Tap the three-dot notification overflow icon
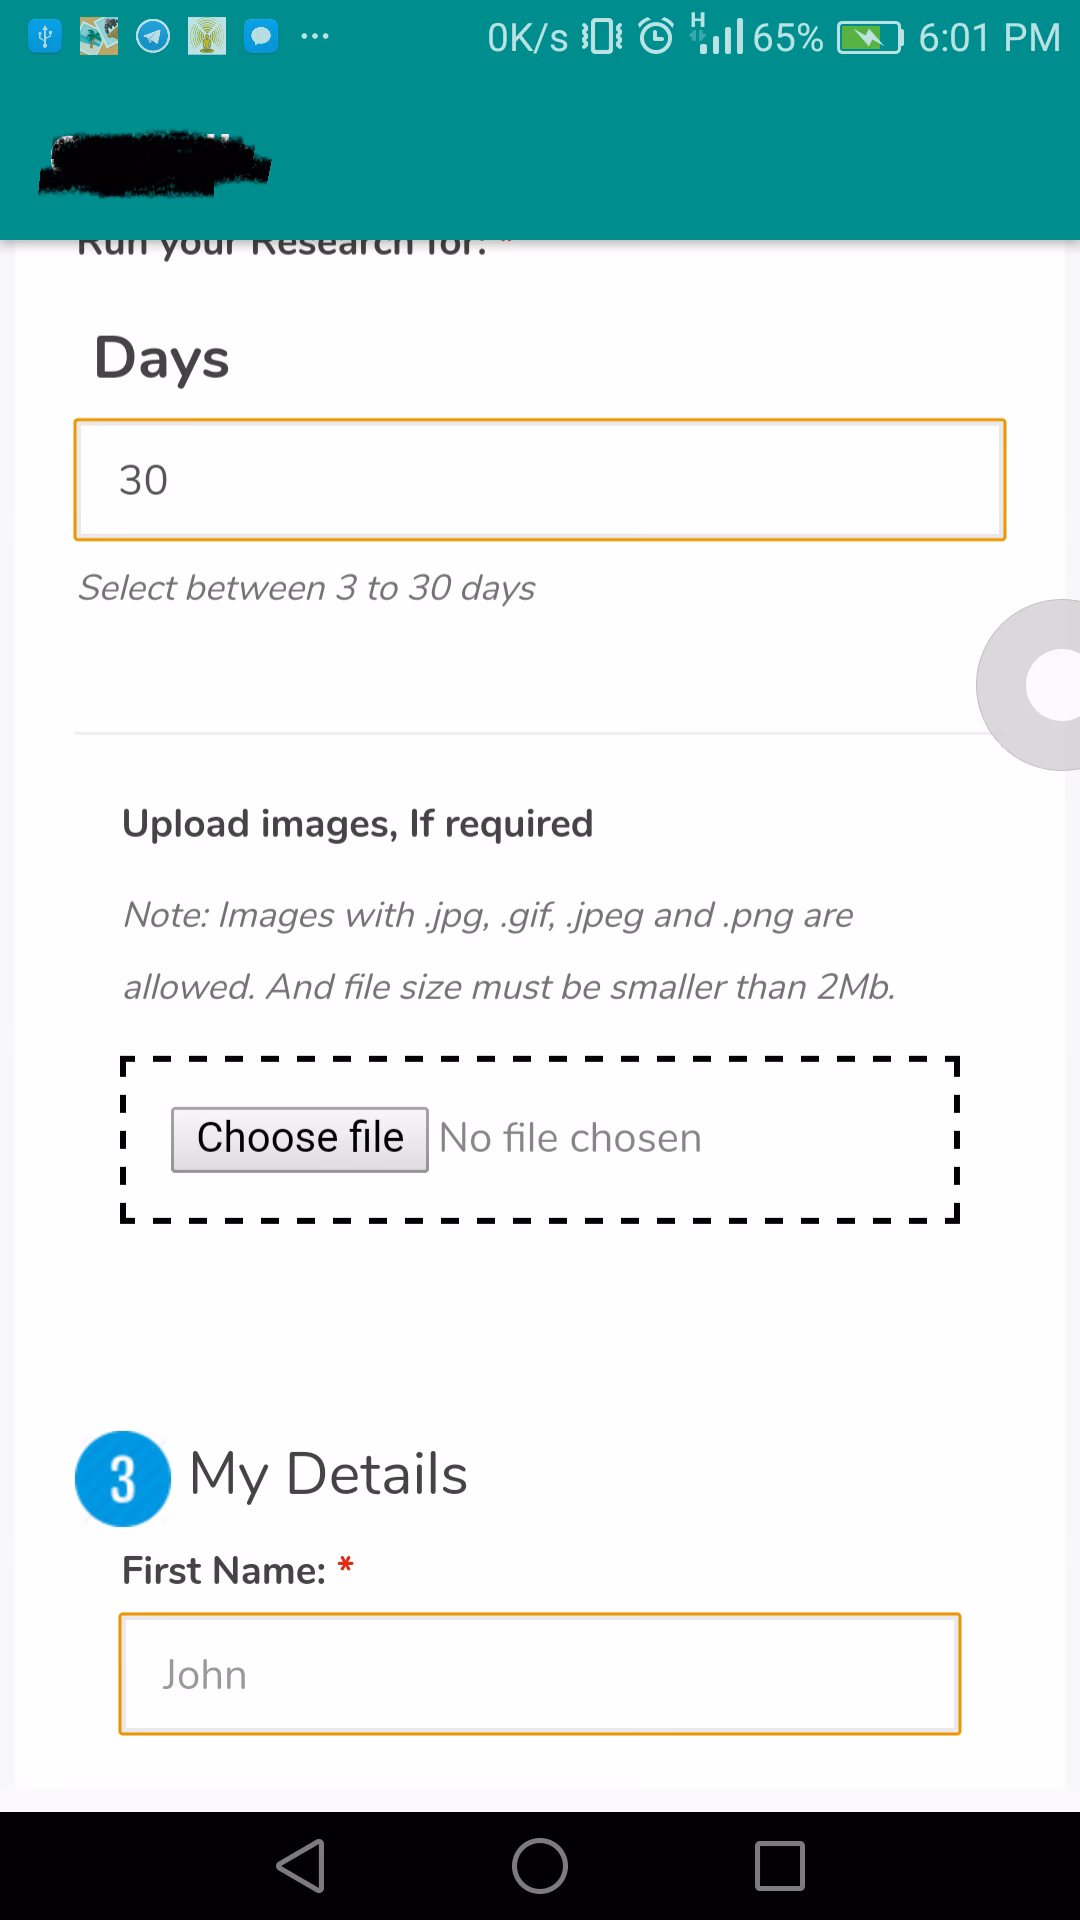Viewport: 1080px width, 1920px height. tap(314, 37)
